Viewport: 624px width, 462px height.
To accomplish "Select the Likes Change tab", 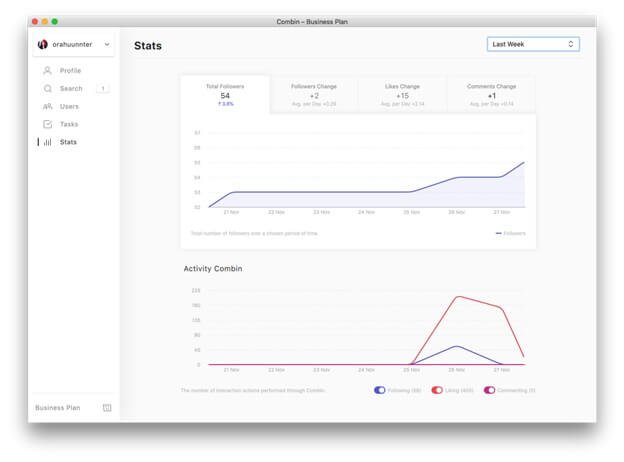I will pyautogui.click(x=402, y=95).
